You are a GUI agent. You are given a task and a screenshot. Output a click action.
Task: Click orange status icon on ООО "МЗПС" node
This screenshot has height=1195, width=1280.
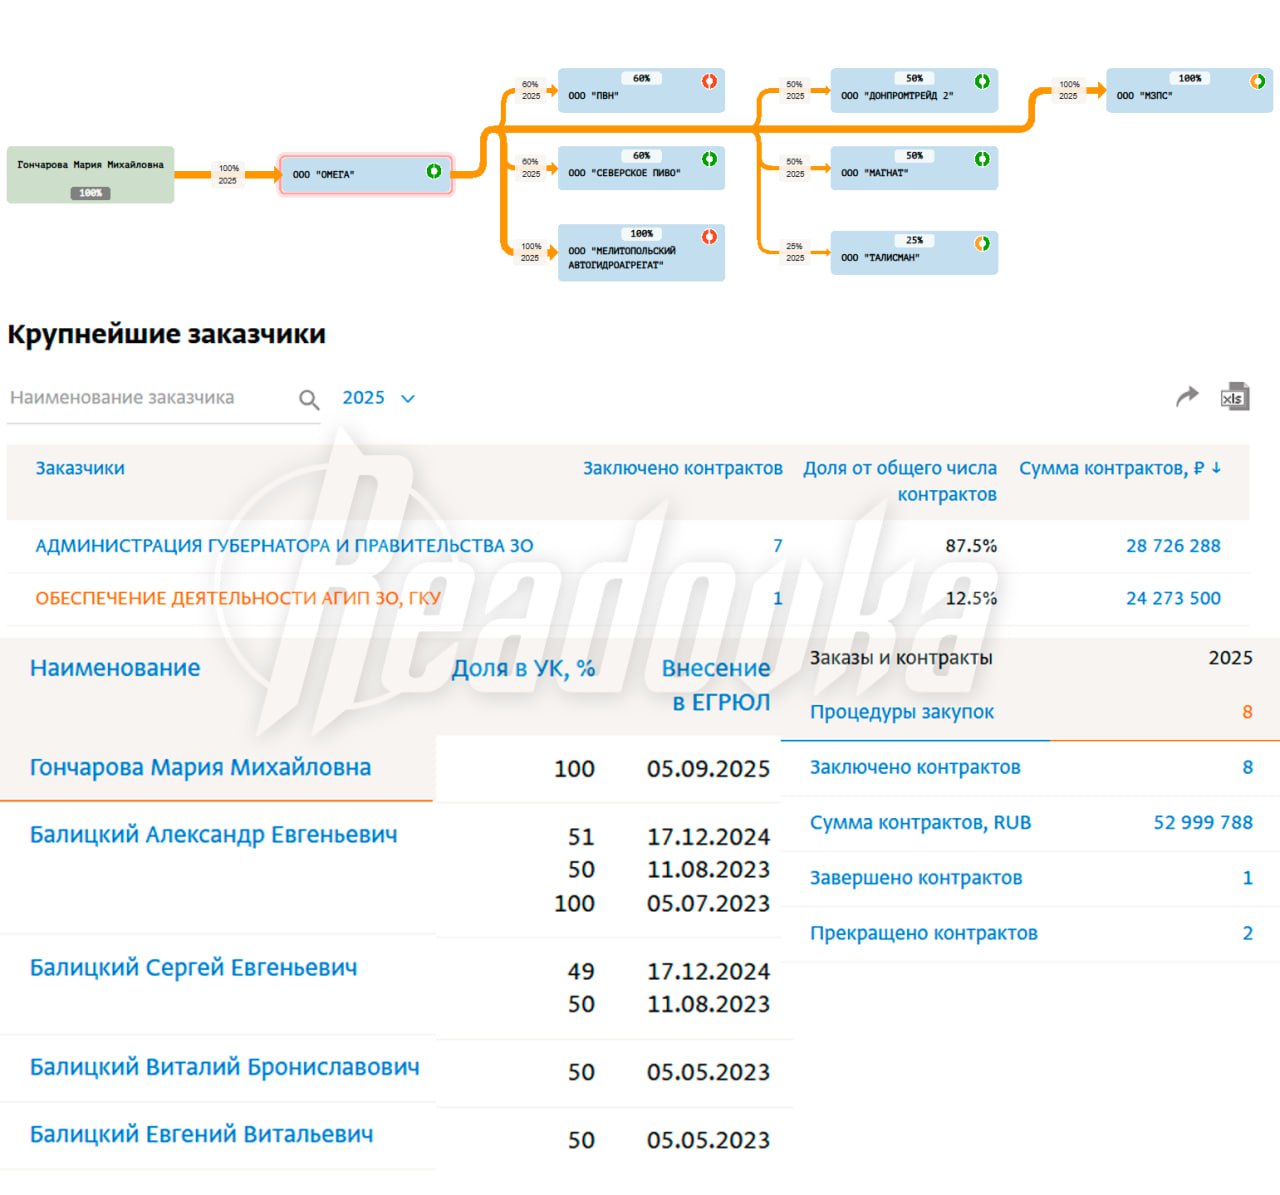click(x=1258, y=81)
